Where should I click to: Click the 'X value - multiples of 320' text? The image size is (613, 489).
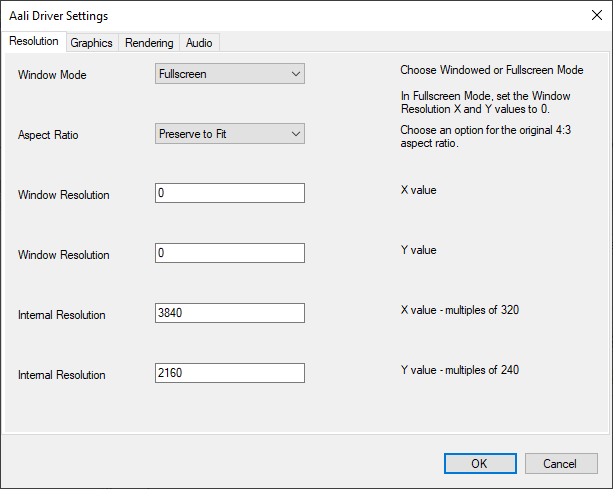pyautogui.click(x=460, y=310)
